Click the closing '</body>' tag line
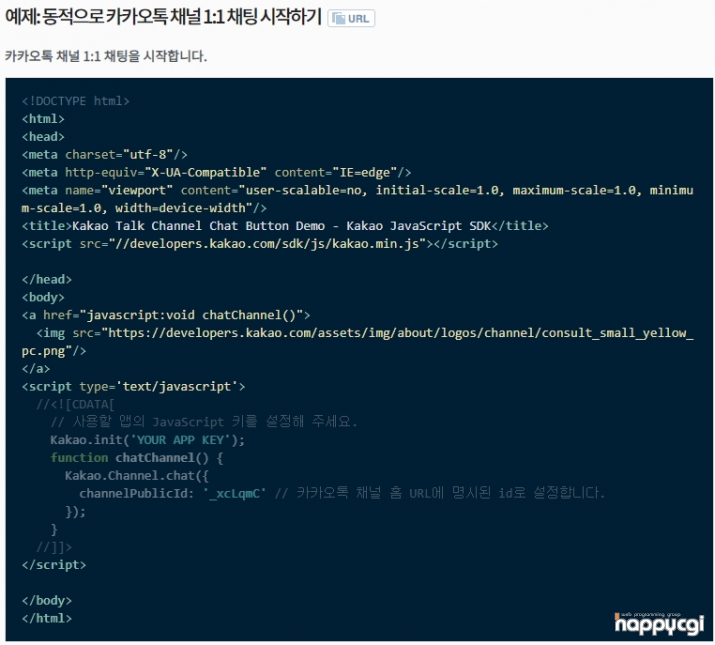Image resolution: width=715 pixels, height=645 pixels. (47, 600)
